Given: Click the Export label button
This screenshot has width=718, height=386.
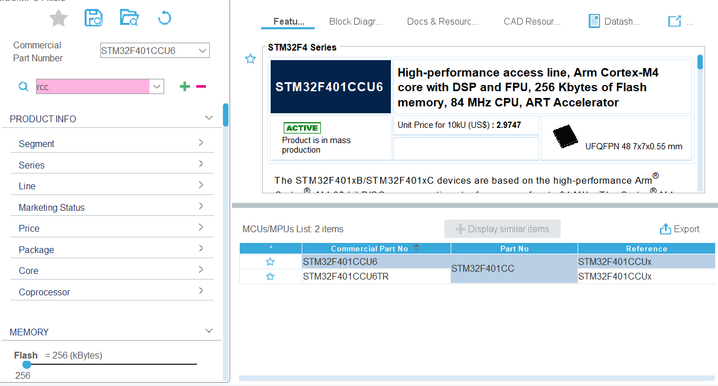Looking at the screenshot, I should pyautogui.click(x=686, y=229).
